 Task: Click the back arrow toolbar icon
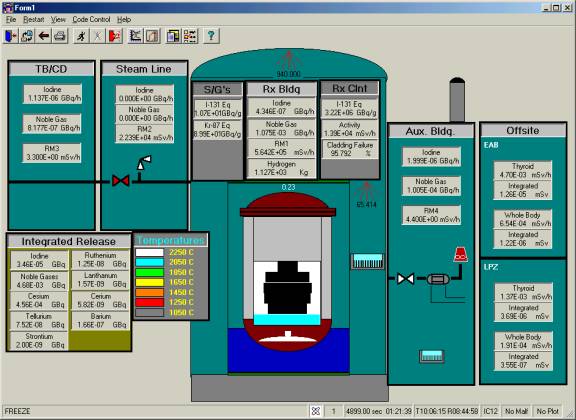44,36
